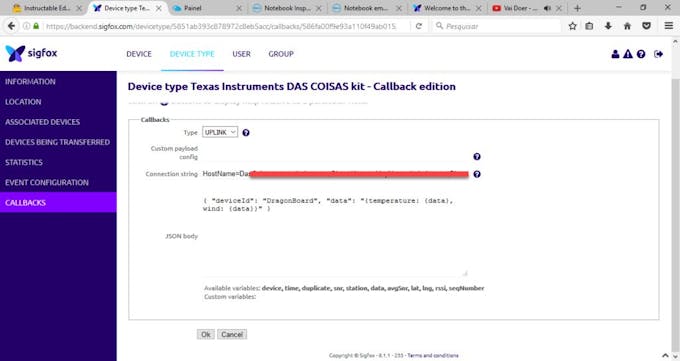Viewport: 680px width, 361px height.
Task: Reload the page with refresh icon
Action: (418, 26)
